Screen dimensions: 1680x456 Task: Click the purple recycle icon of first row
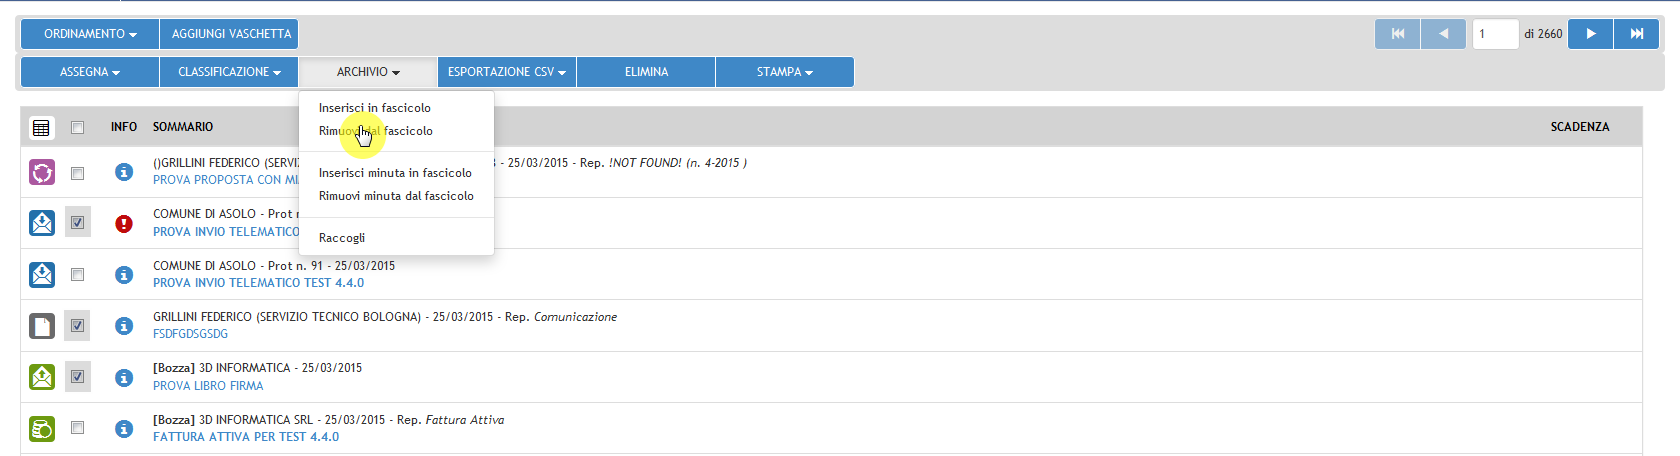pos(42,172)
